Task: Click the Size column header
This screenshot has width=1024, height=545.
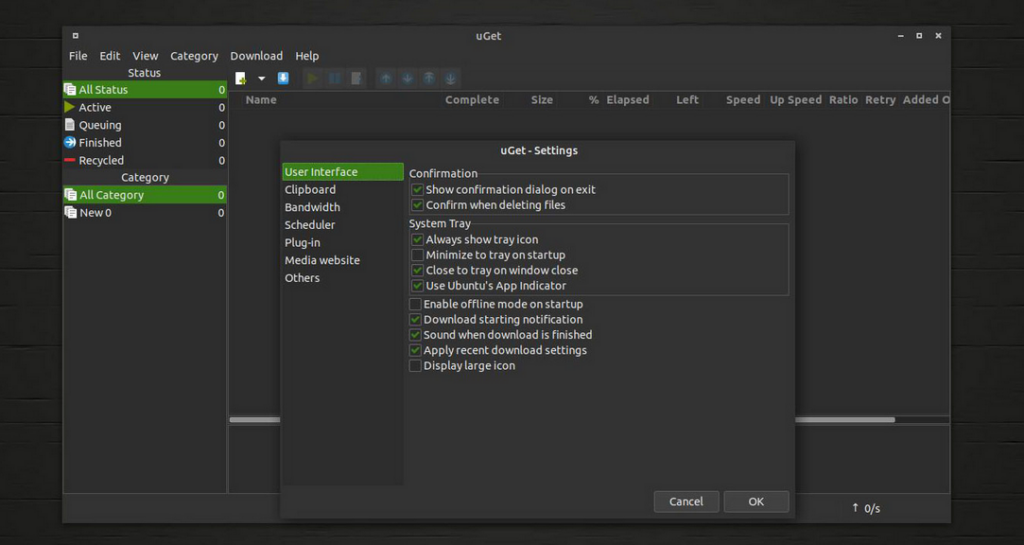Action: 542,100
